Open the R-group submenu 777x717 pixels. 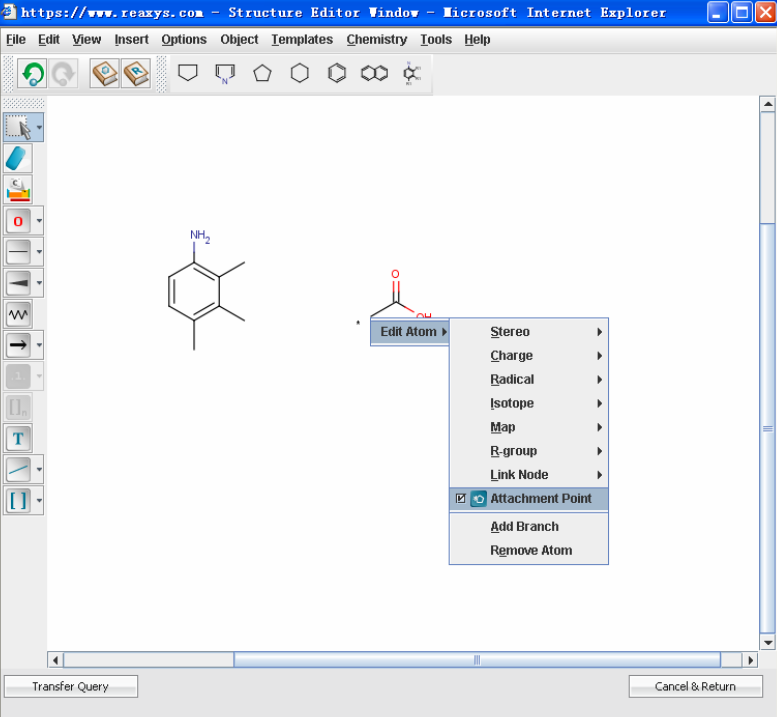point(529,450)
